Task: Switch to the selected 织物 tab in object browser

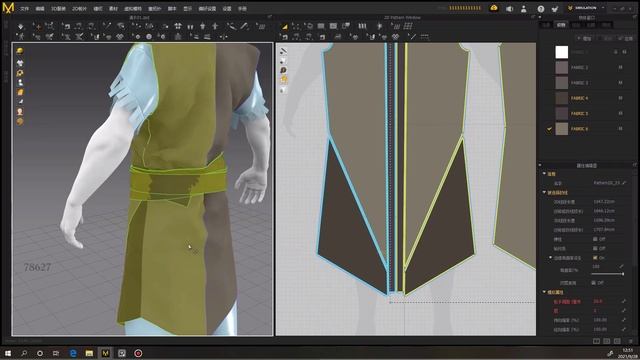Action: tap(561, 25)
